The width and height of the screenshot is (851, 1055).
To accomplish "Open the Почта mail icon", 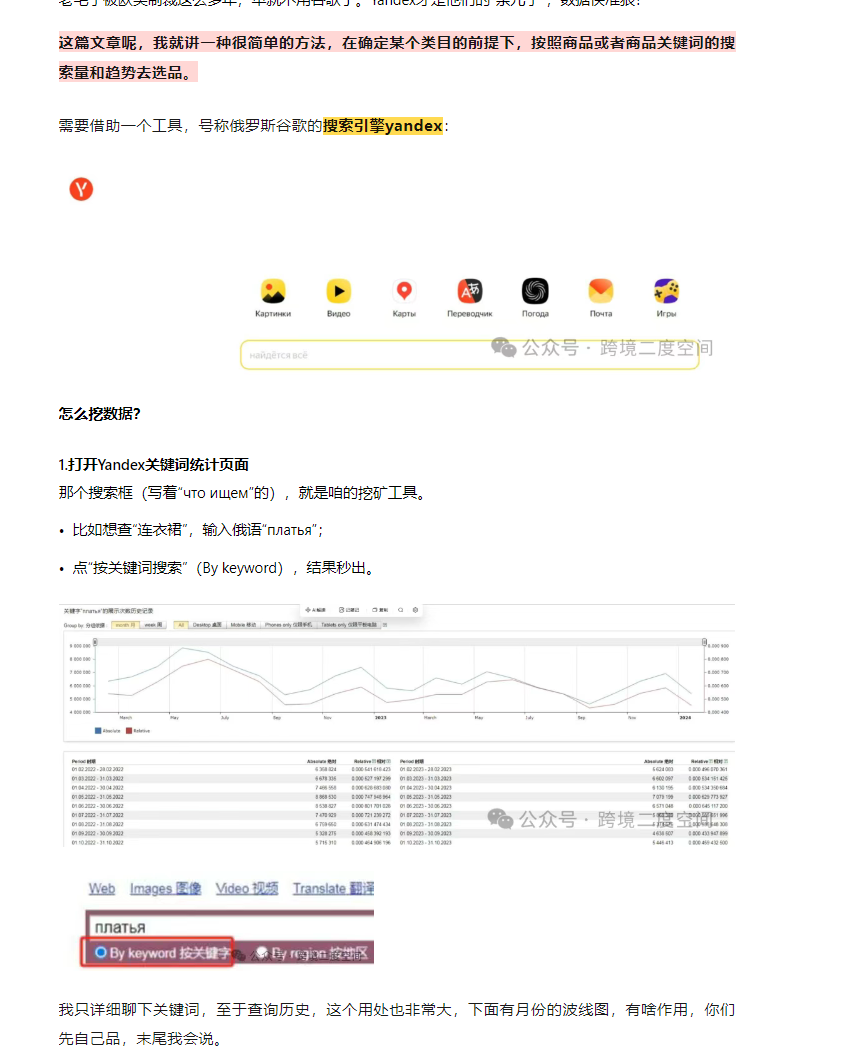I will [x=601, y=291].
